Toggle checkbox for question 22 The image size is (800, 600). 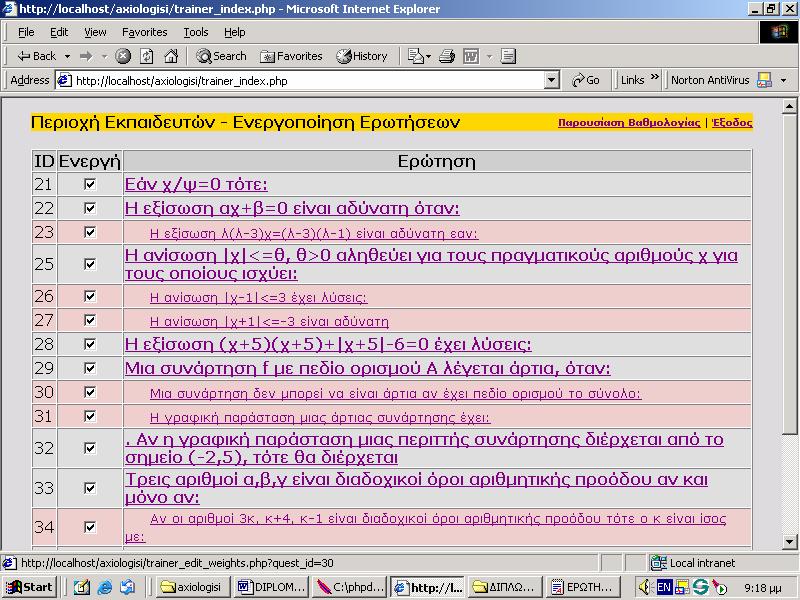pos(90,208)
